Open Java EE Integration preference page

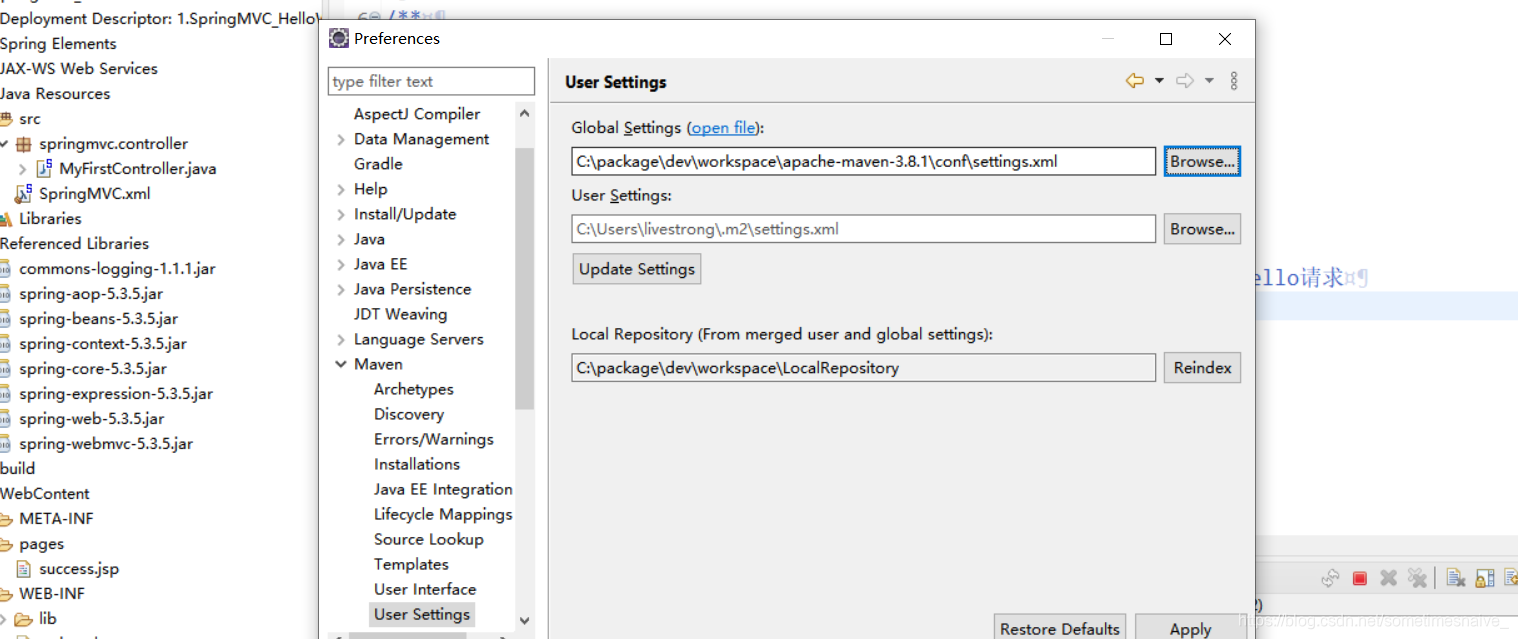[443, 489]
